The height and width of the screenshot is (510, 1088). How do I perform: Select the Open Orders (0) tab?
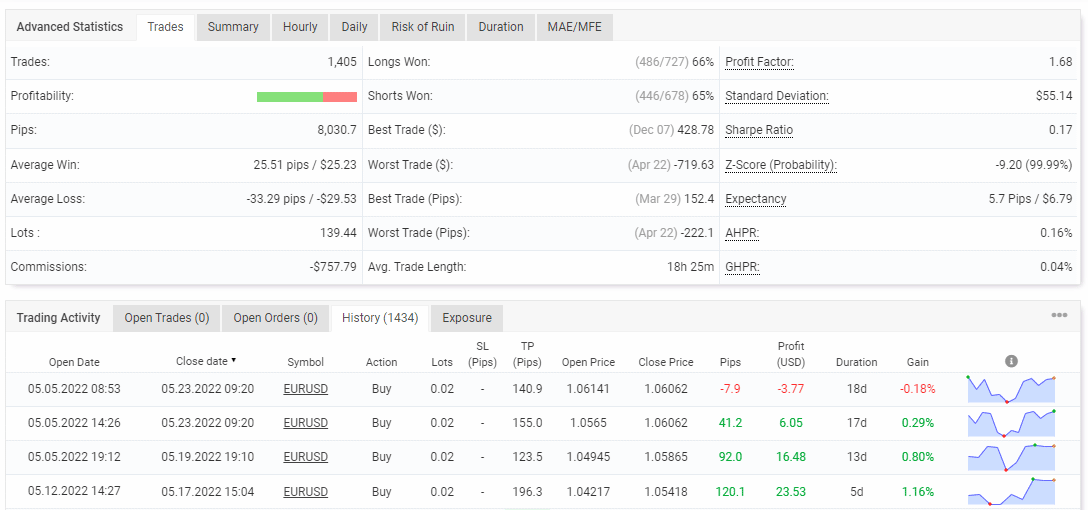coord(275,318)
